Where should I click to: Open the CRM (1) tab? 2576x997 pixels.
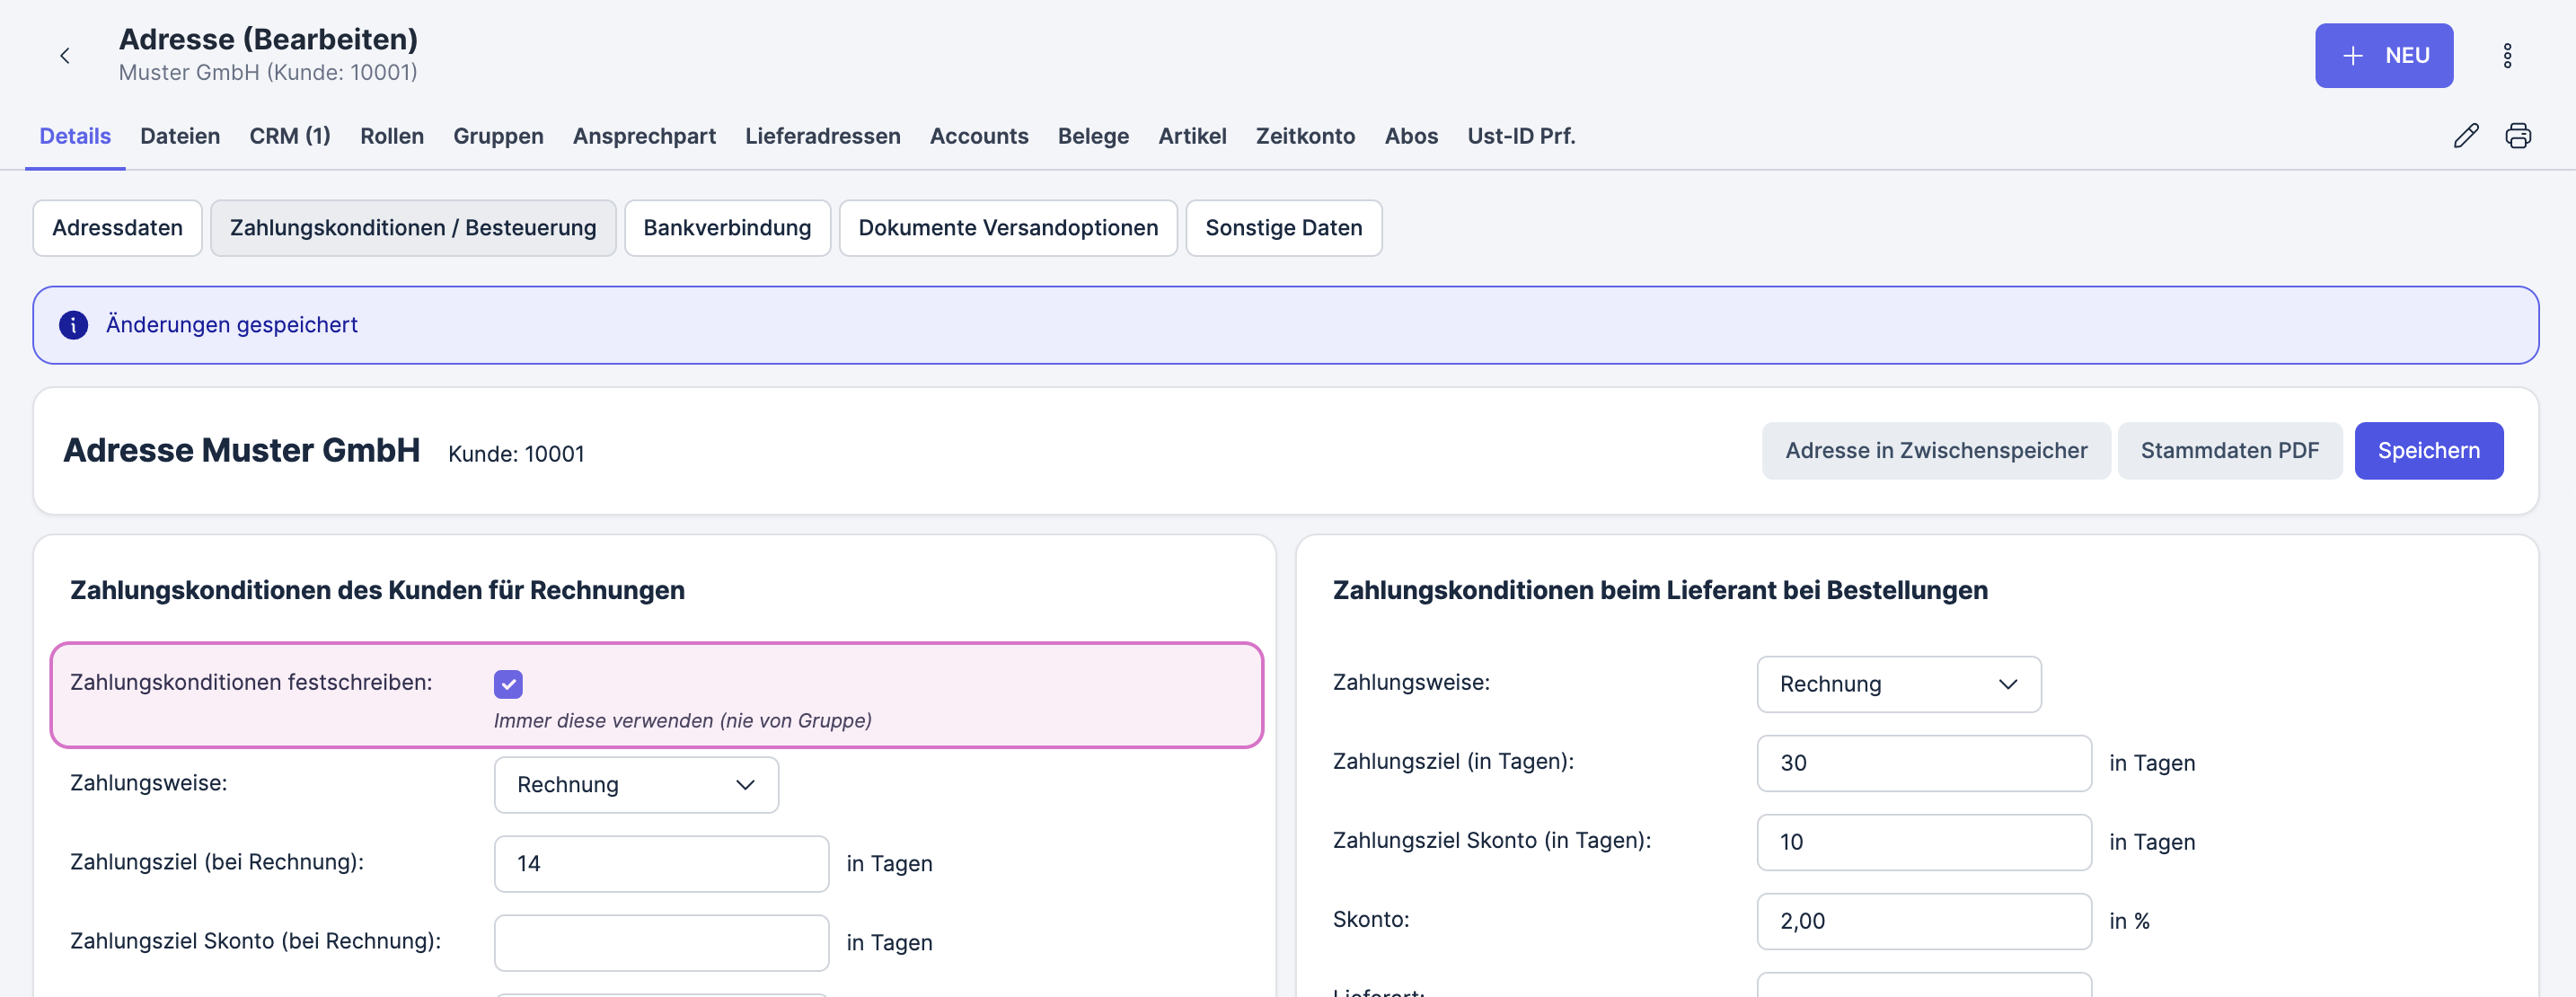click(x=289, y=136)
